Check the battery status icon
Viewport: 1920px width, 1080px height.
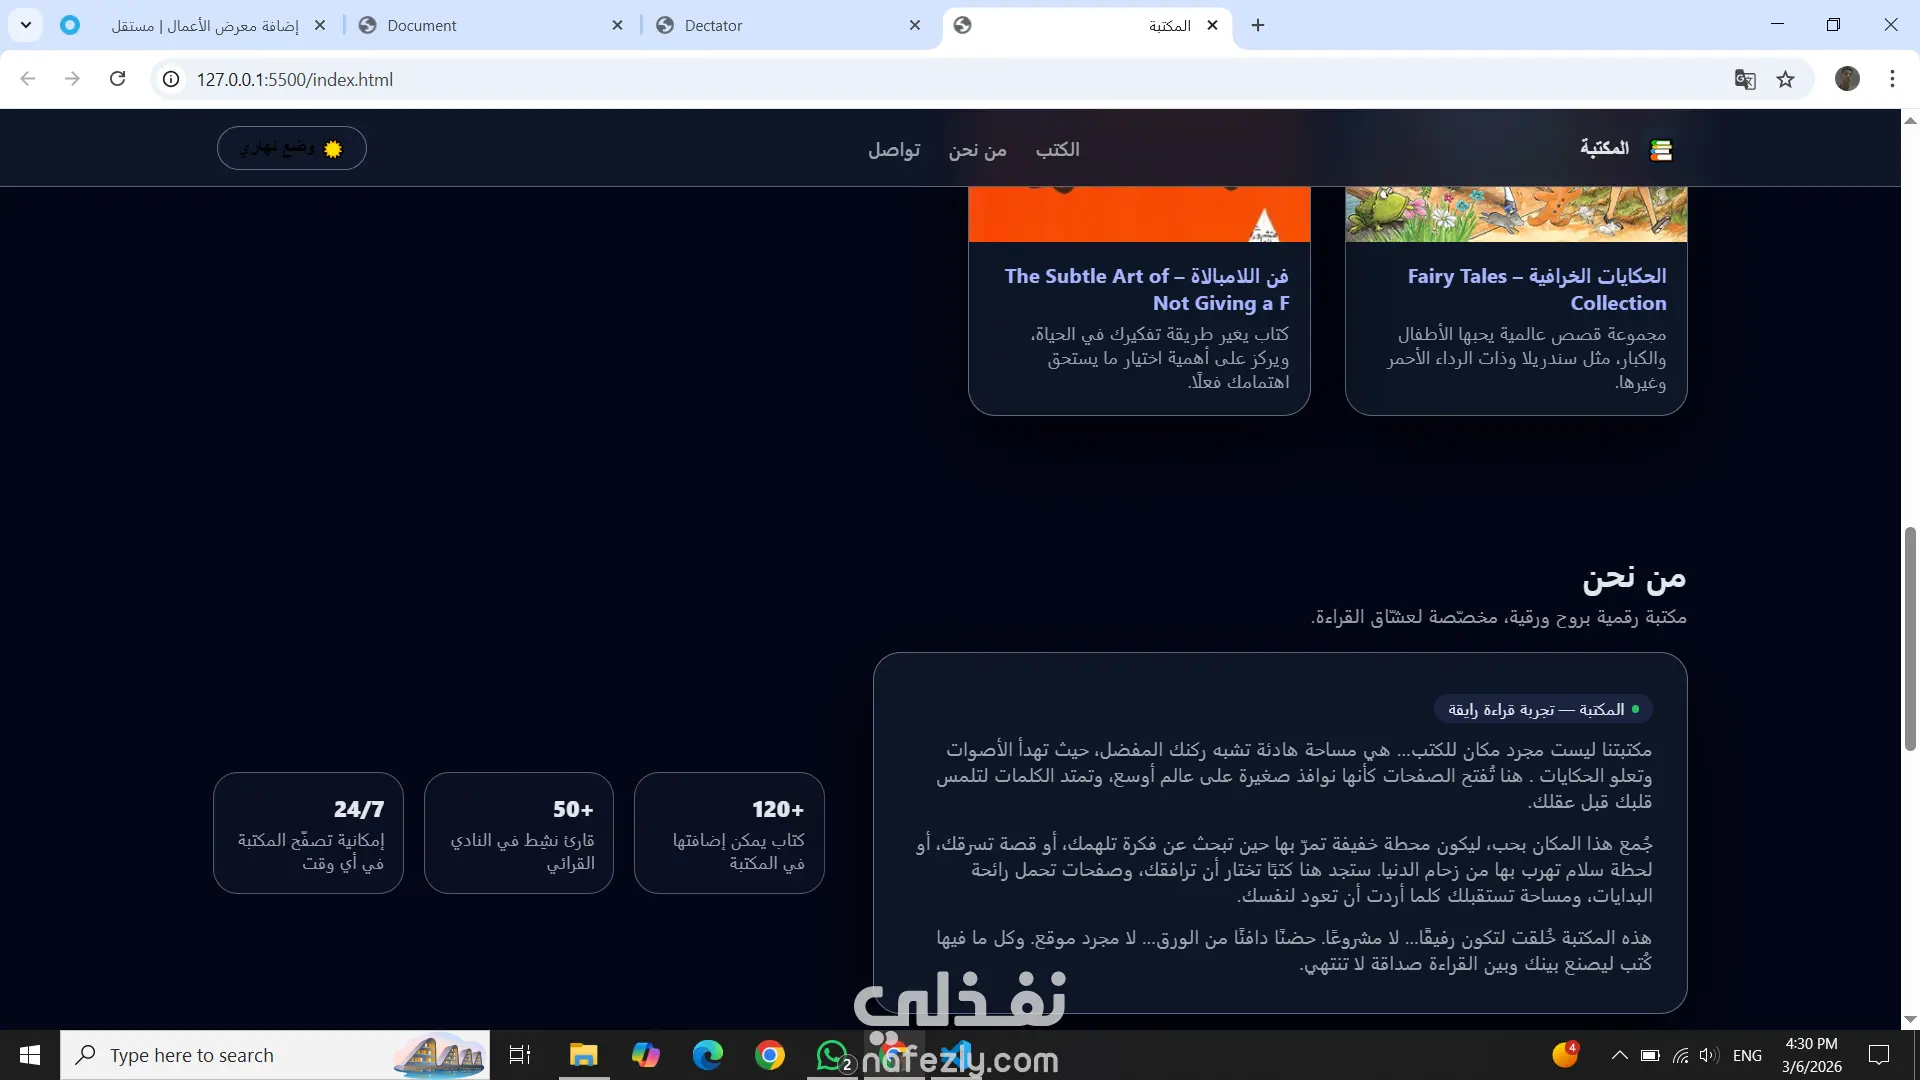click(1650, 1055)
